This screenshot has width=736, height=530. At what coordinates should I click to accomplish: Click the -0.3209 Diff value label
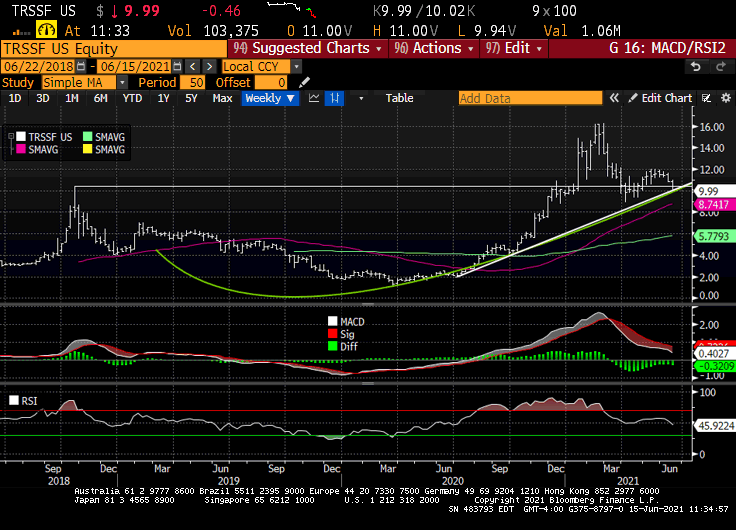pyautogui.click(x=714, y=366)
